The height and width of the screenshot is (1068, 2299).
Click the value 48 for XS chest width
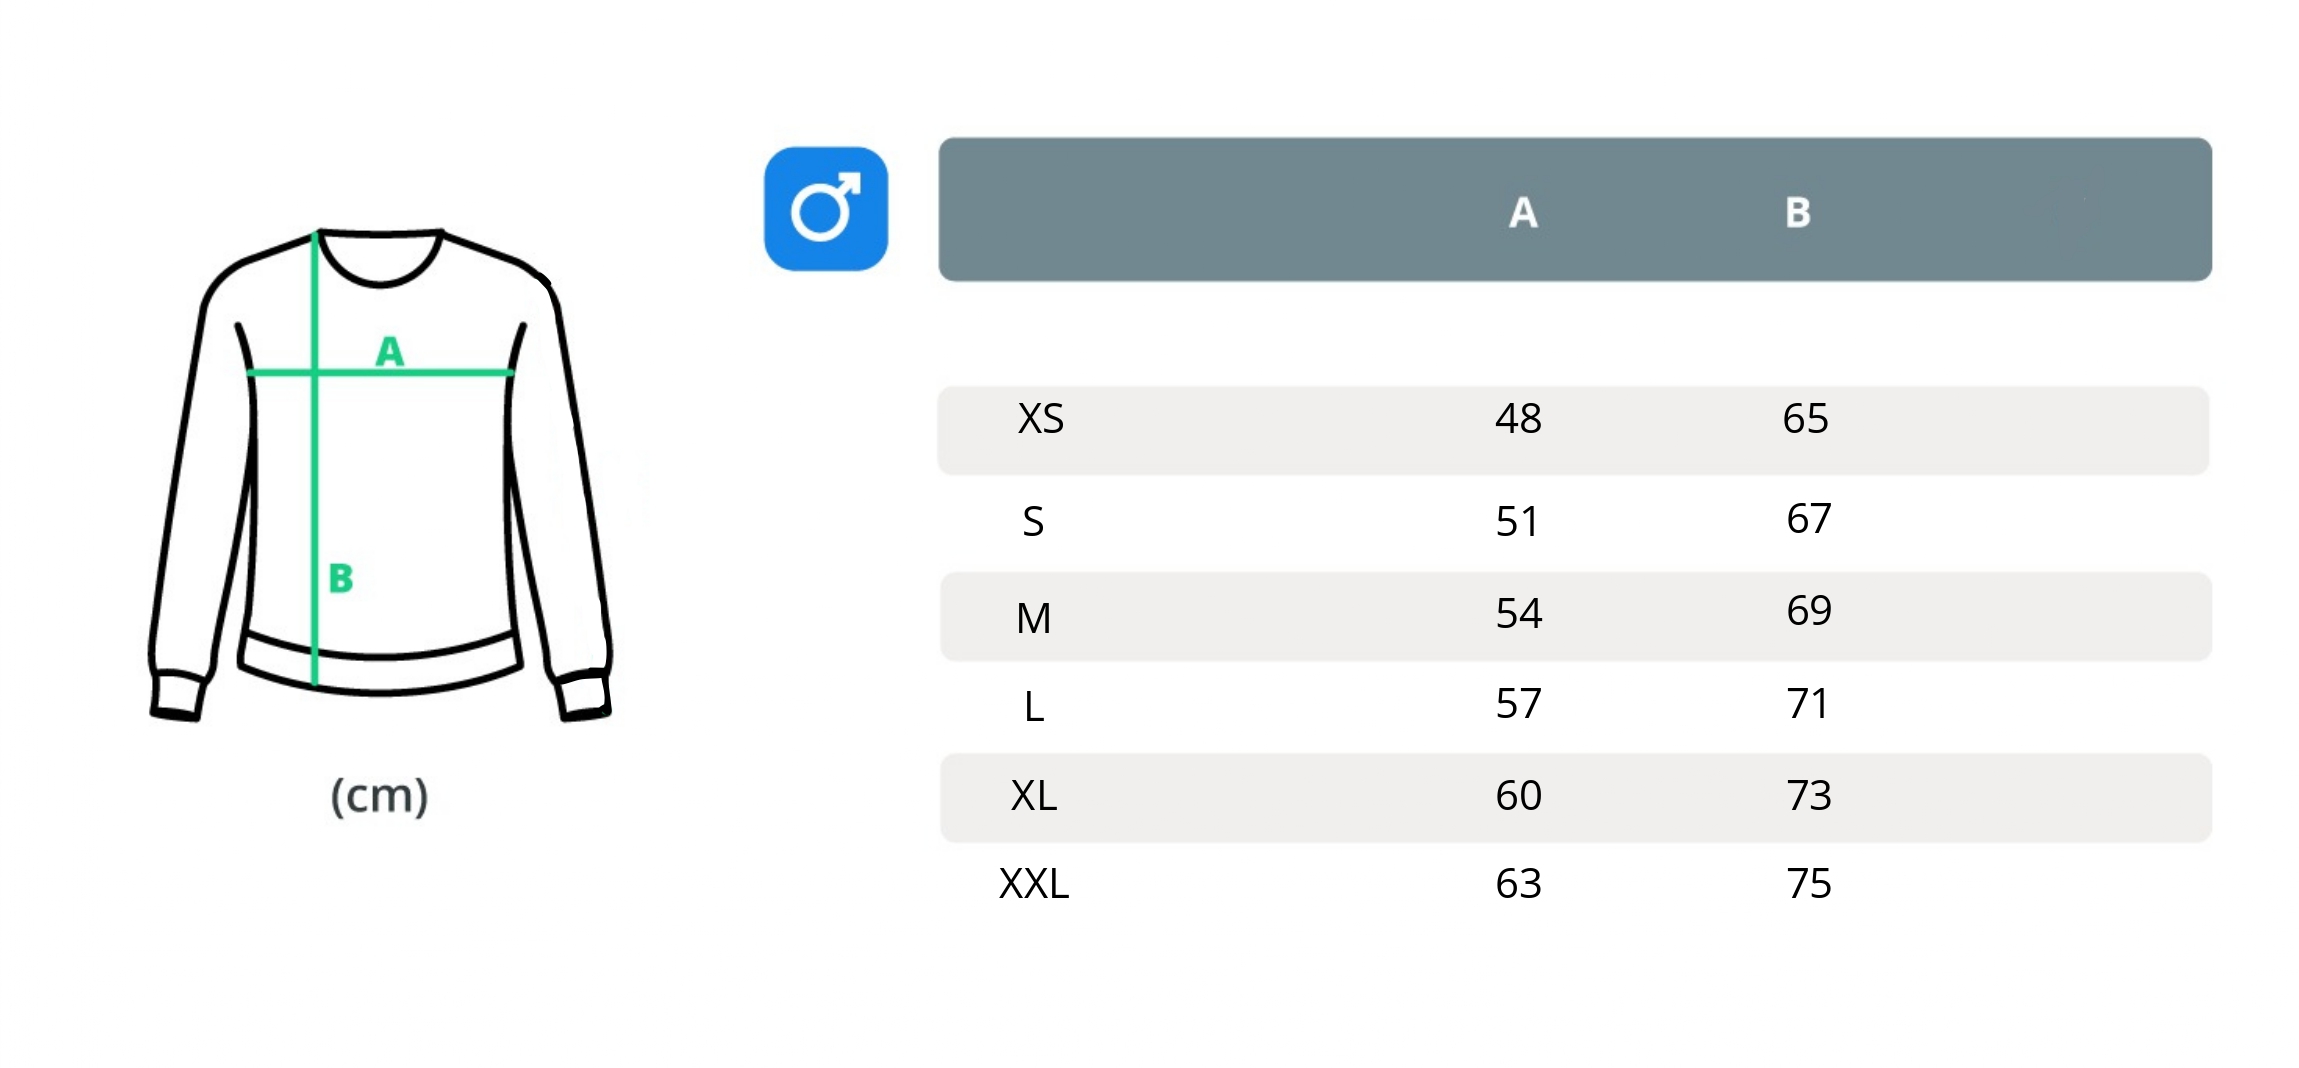(x=1518, y=419)
